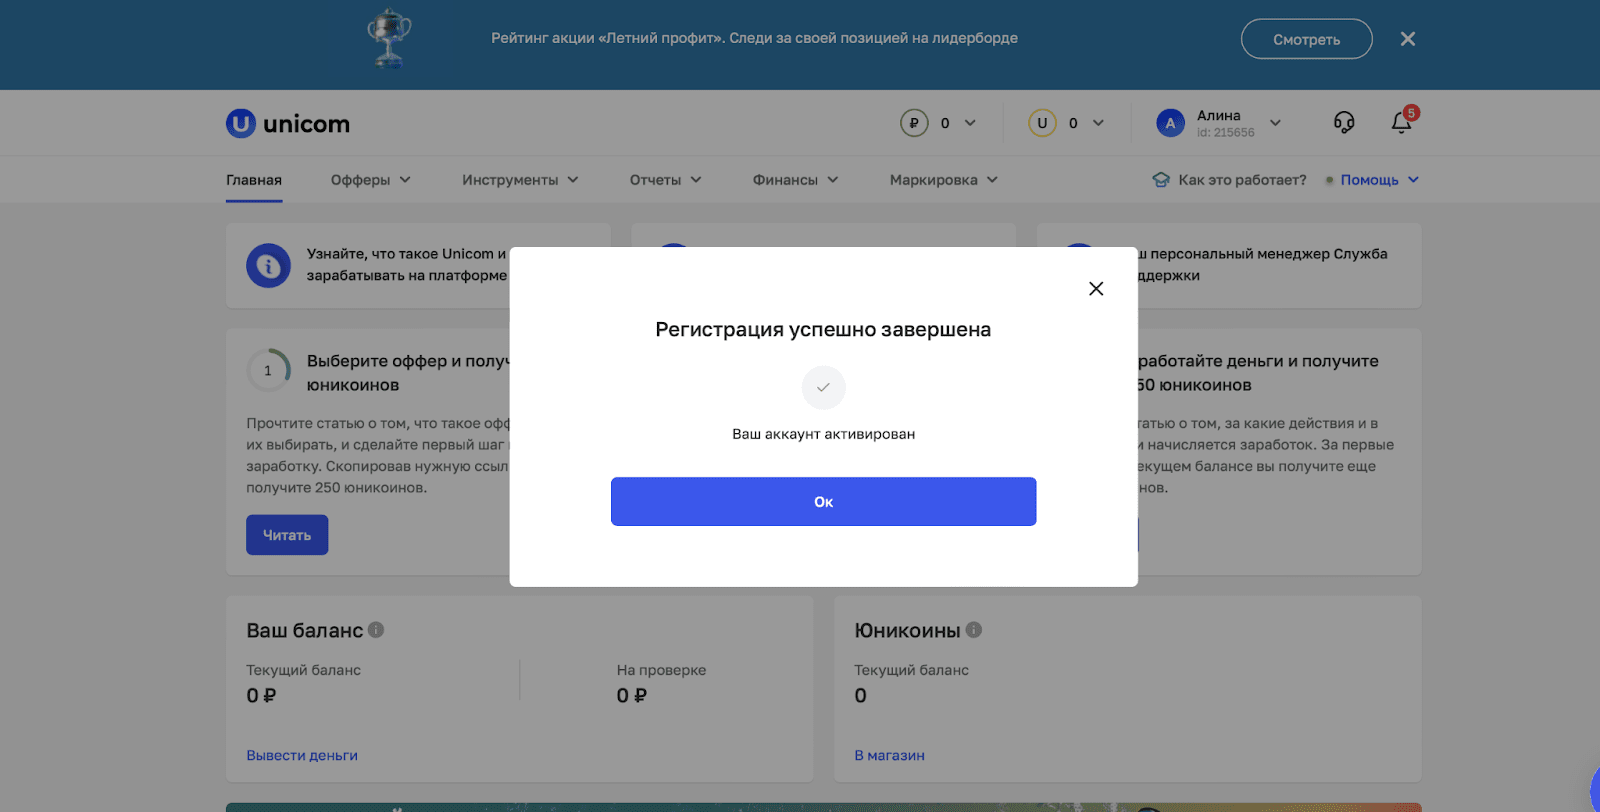Dismiss the top promo banner
The width and height of the screenshot is (1600, 812).
pos(1408,39)
